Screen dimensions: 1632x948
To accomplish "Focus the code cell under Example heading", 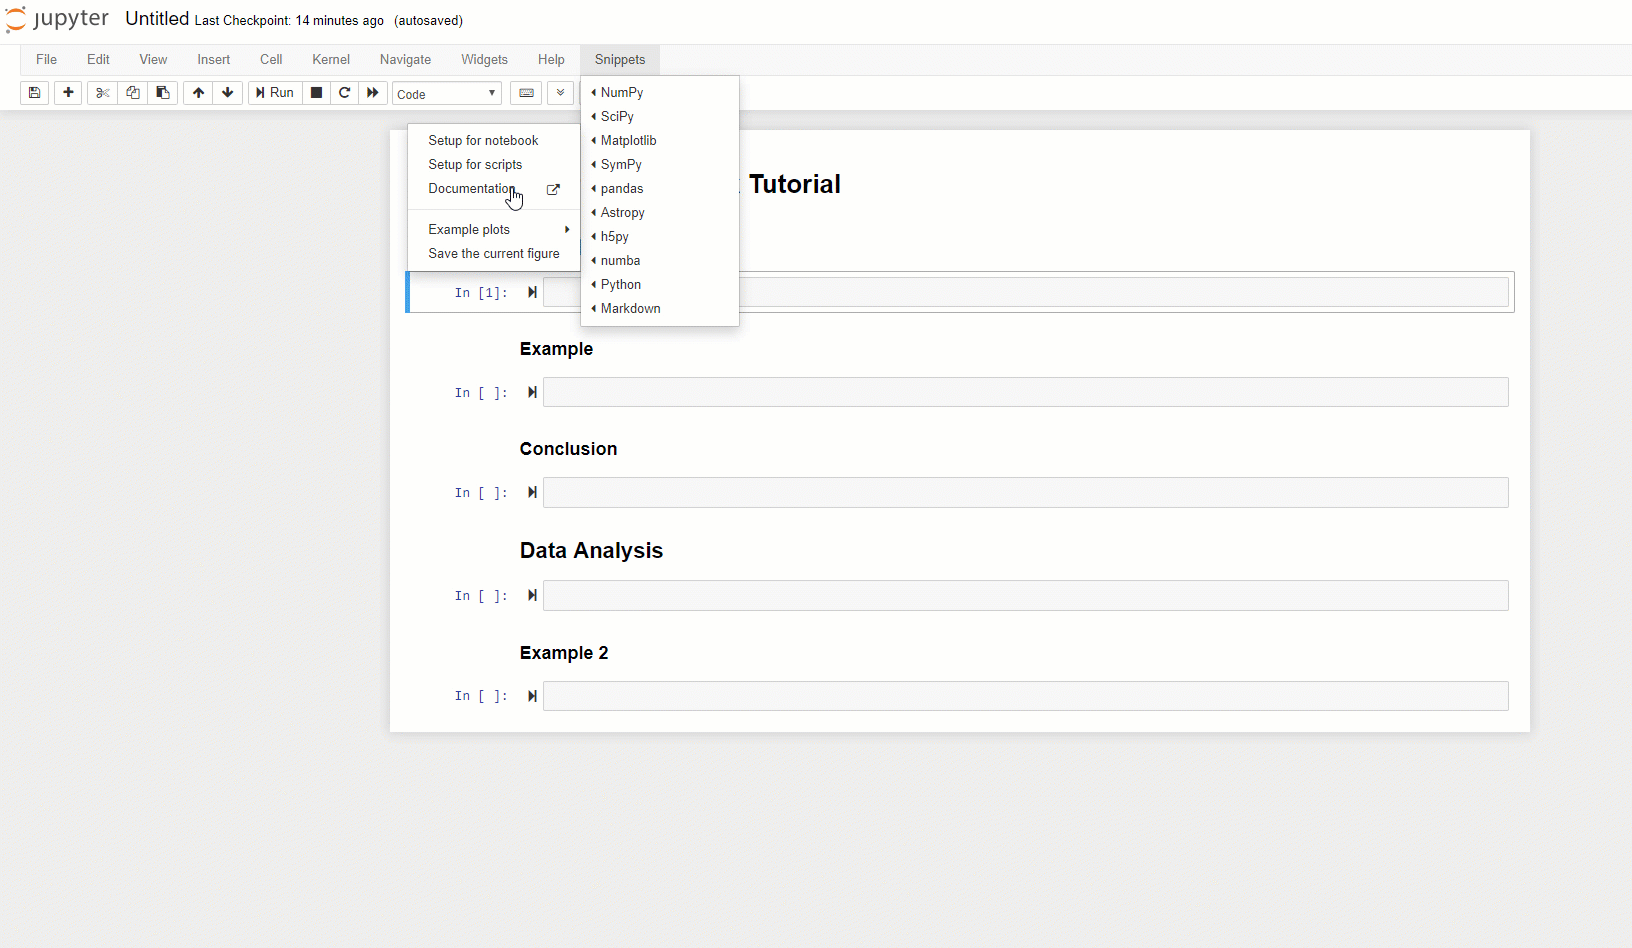I will pos(1025,392).
